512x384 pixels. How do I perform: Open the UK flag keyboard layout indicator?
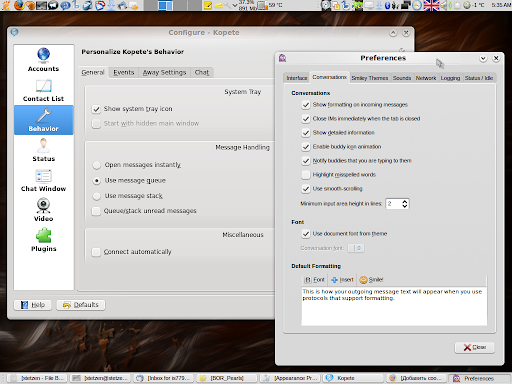coord(431,5)
